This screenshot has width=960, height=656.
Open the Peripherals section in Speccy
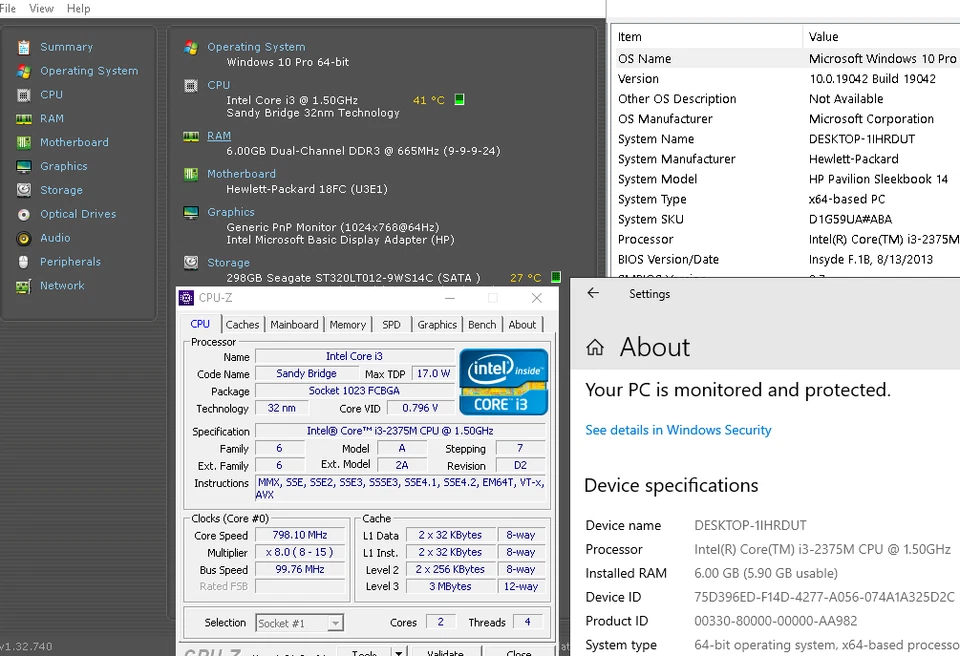(70, 261)
